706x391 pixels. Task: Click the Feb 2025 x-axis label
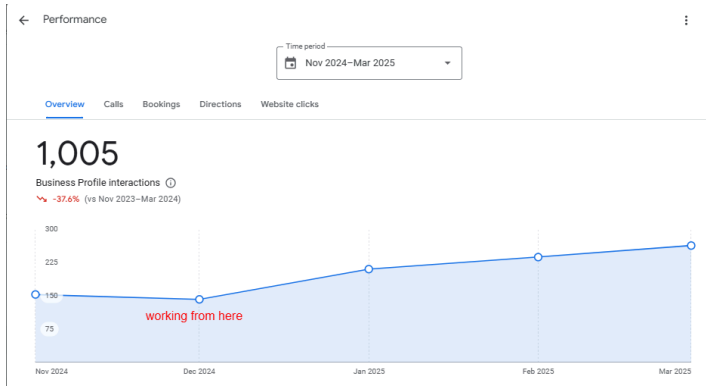point(538,371)
